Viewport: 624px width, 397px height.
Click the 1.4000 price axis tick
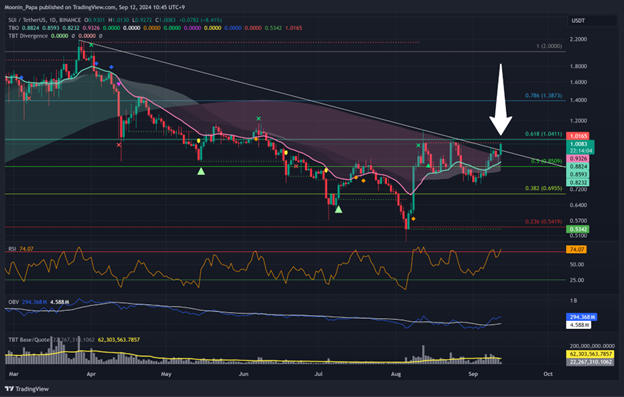click(578, 100)
